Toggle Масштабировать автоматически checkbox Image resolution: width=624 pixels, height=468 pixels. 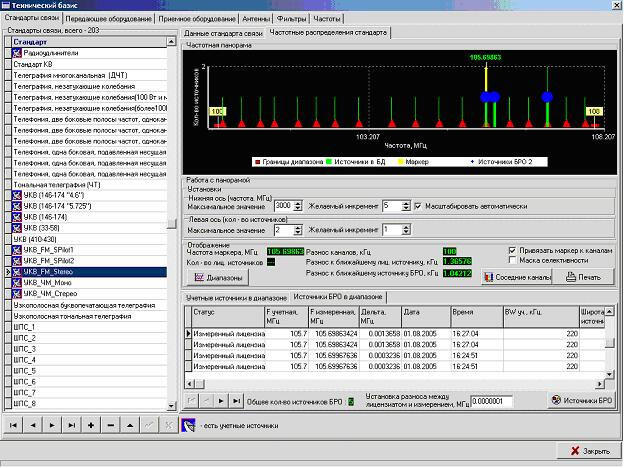pyautogui.click(x=418, y=205)
